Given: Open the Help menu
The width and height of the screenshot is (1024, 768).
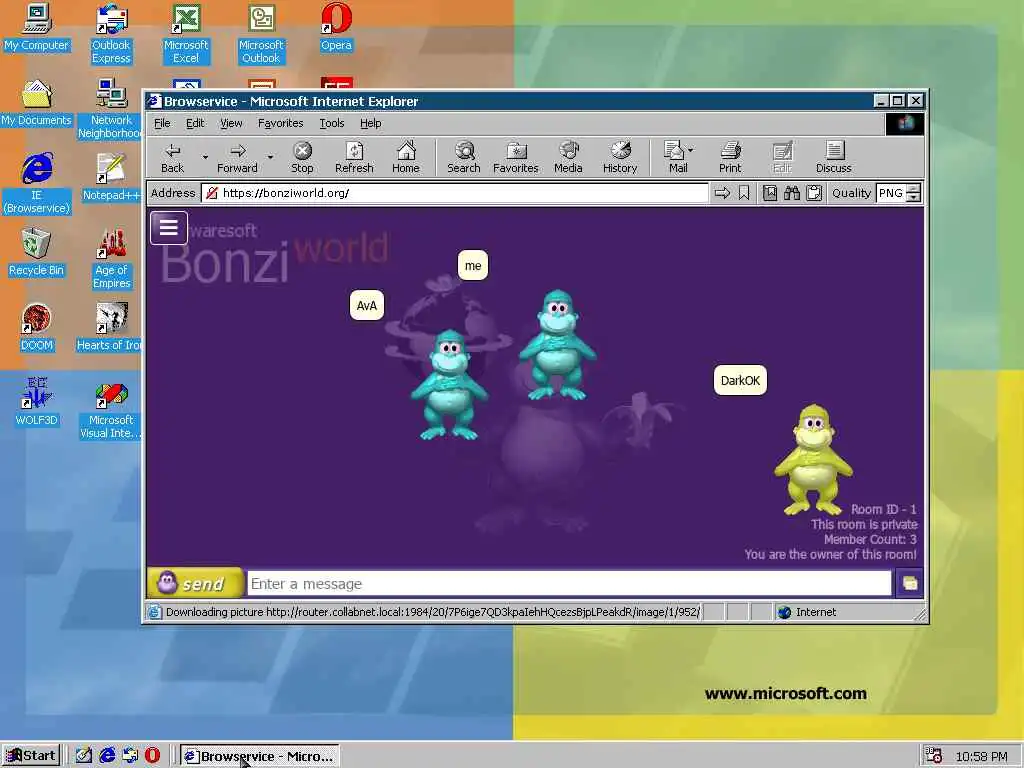Looking at the screenshot, I should (370, 123).
